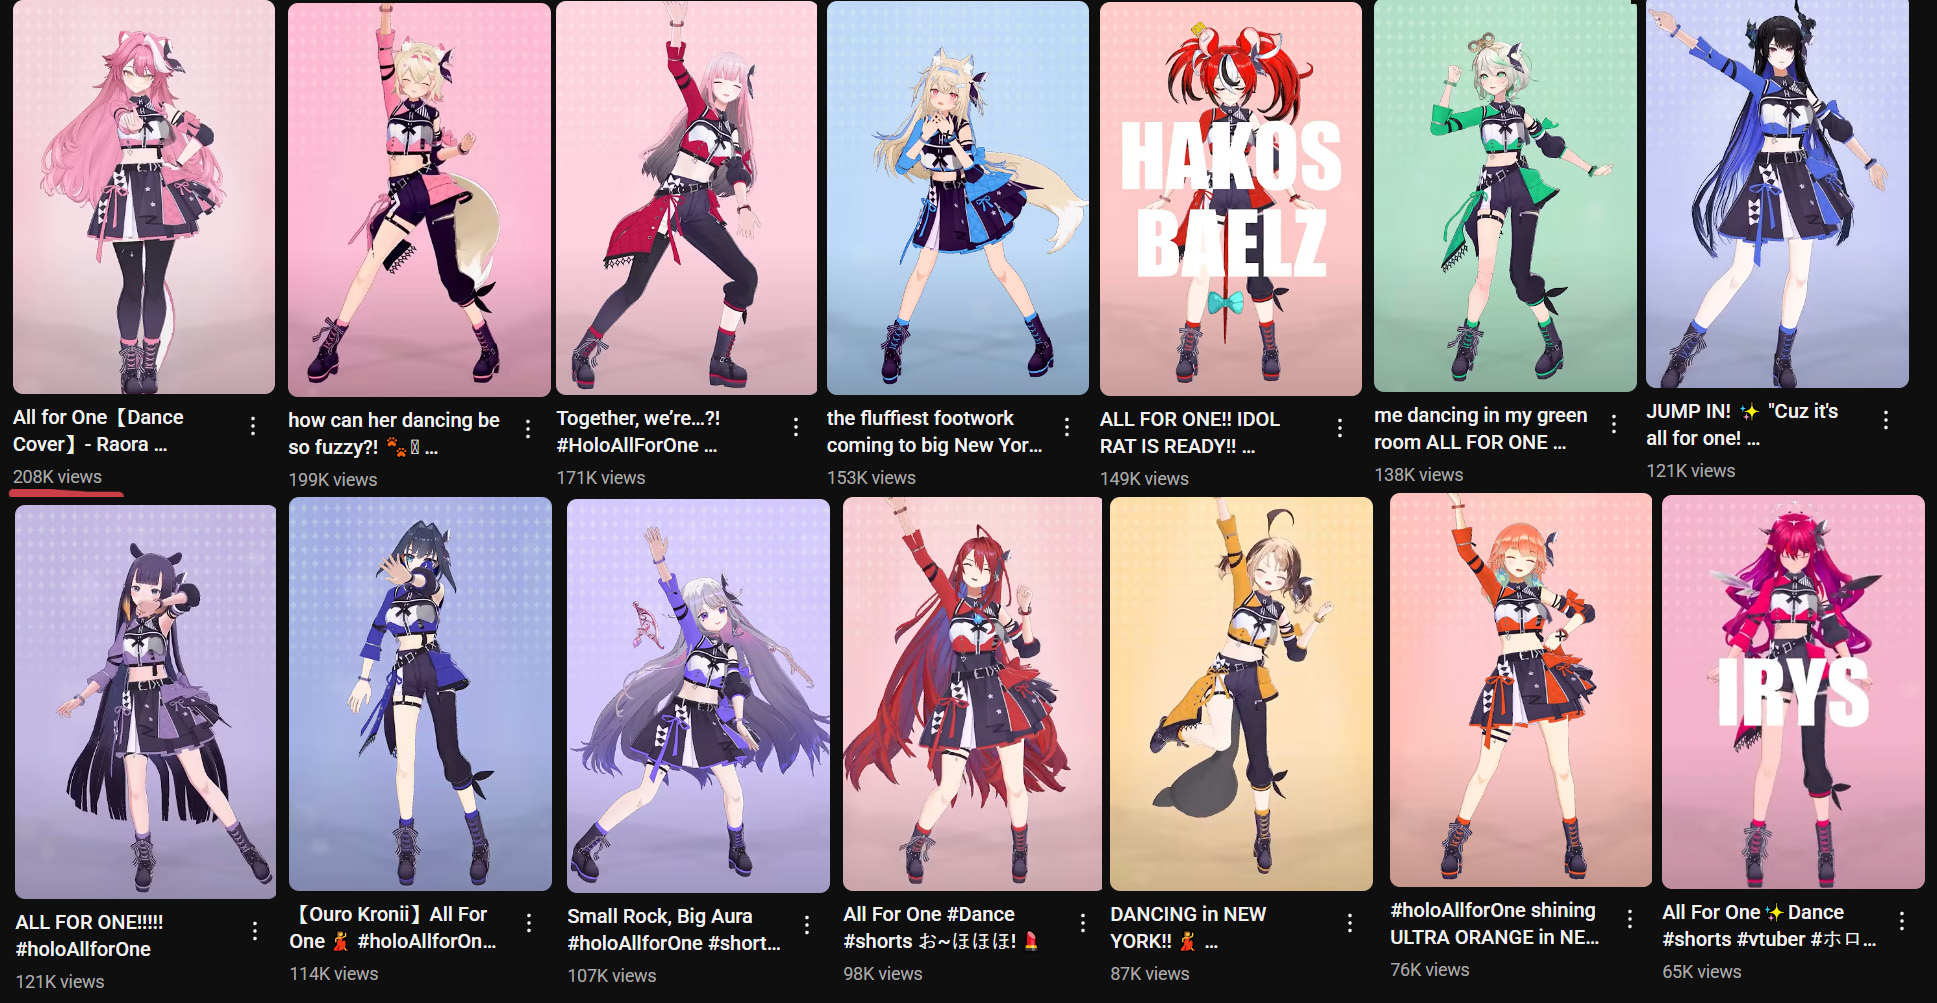Open 'All For One #Dance #shorts' title with 98K views
The image size is (1937, 1003).
(x=941, y=928)
